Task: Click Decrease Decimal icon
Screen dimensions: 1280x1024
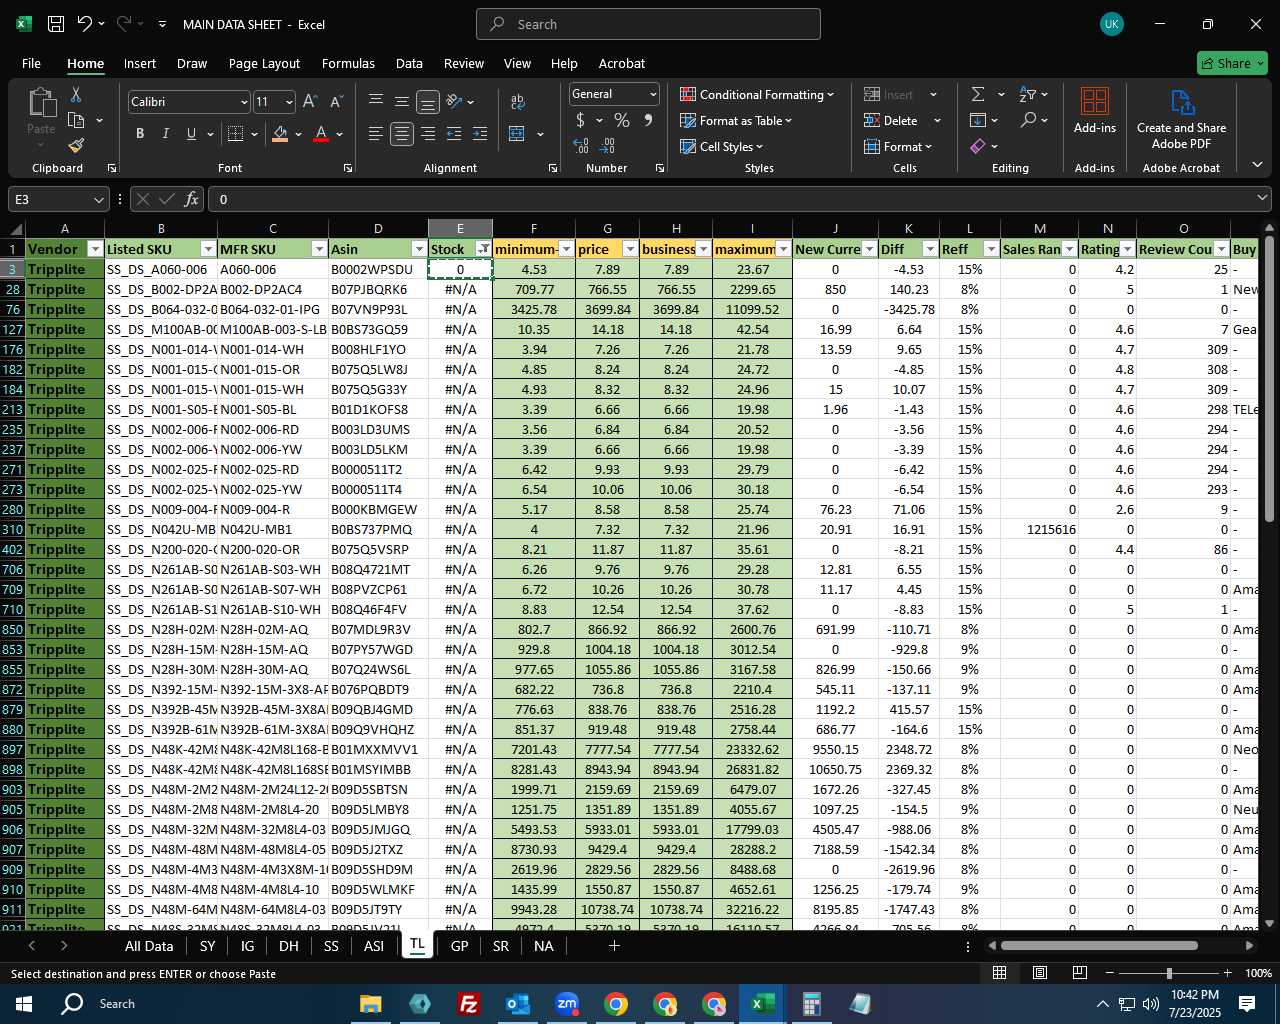Action: pos(608,146)
